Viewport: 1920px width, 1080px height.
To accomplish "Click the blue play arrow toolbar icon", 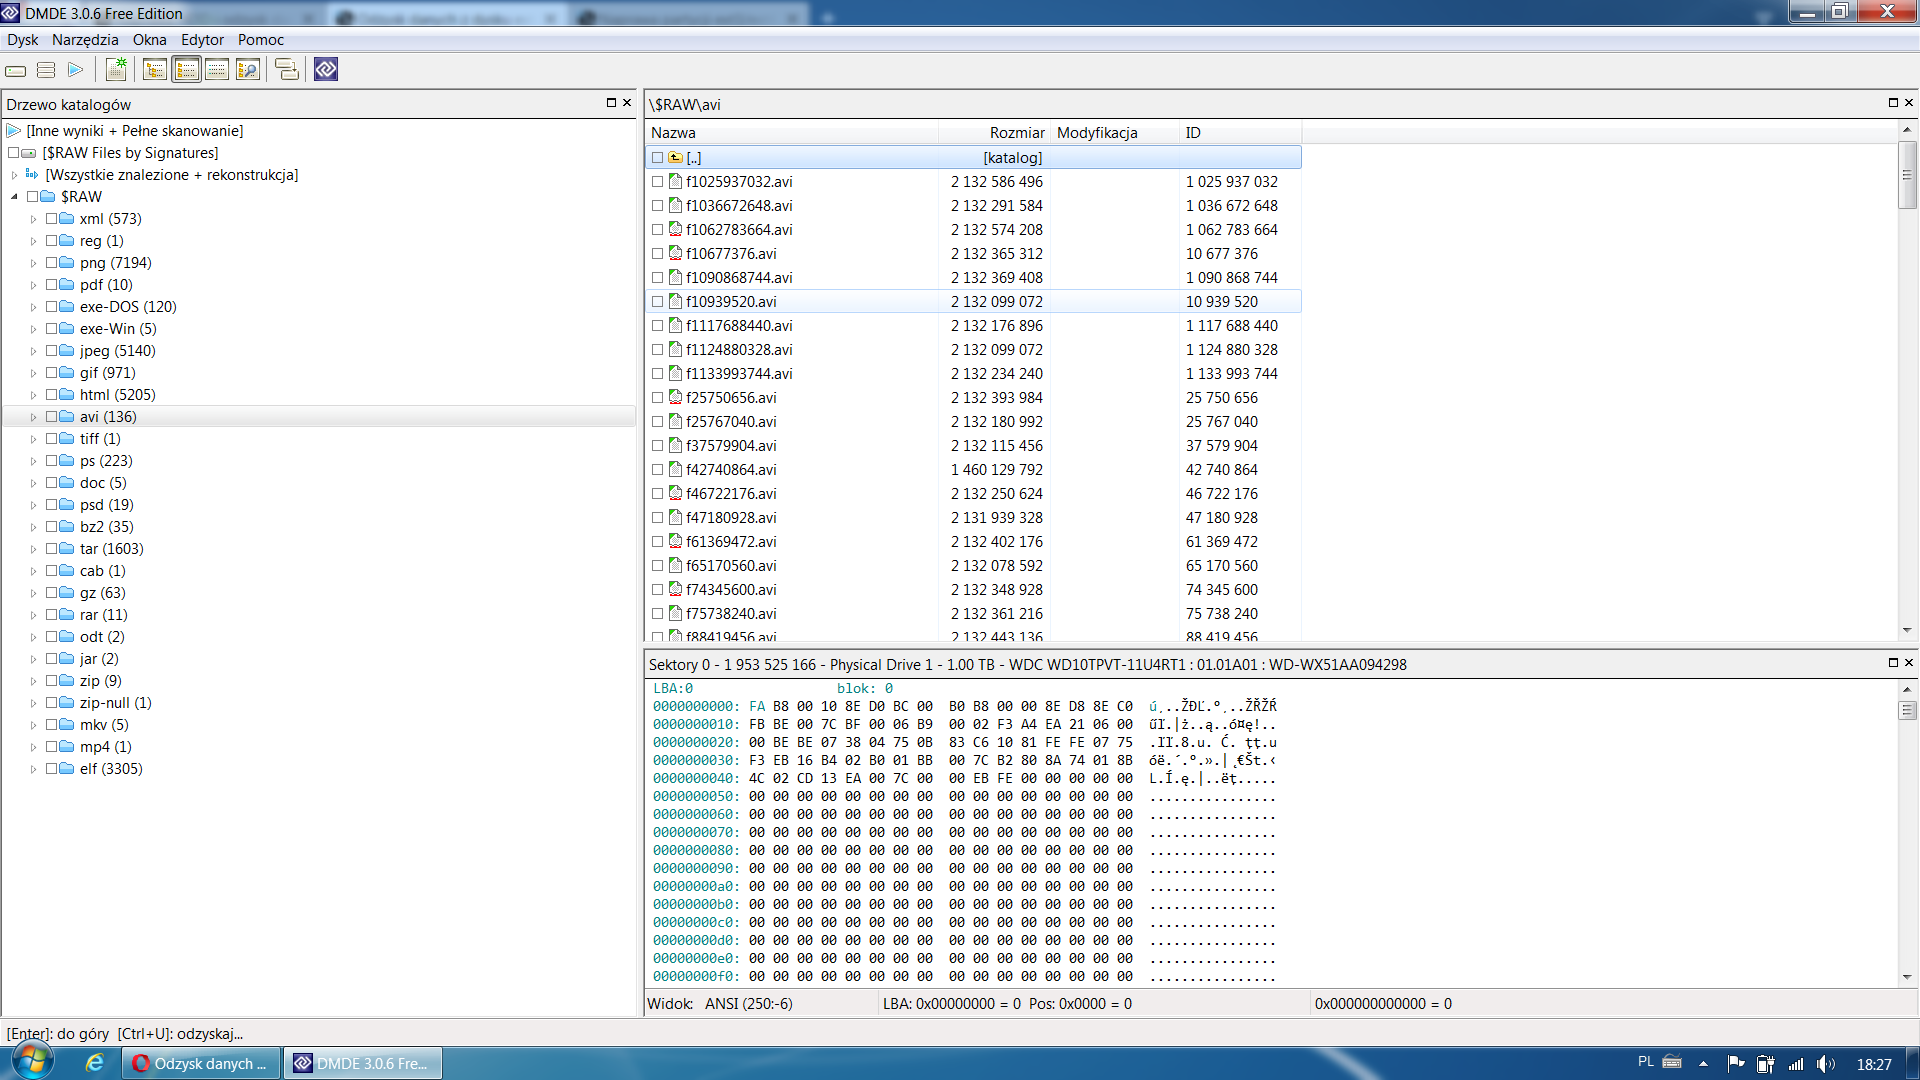I will pyautogui.click(x=75, y=70).
